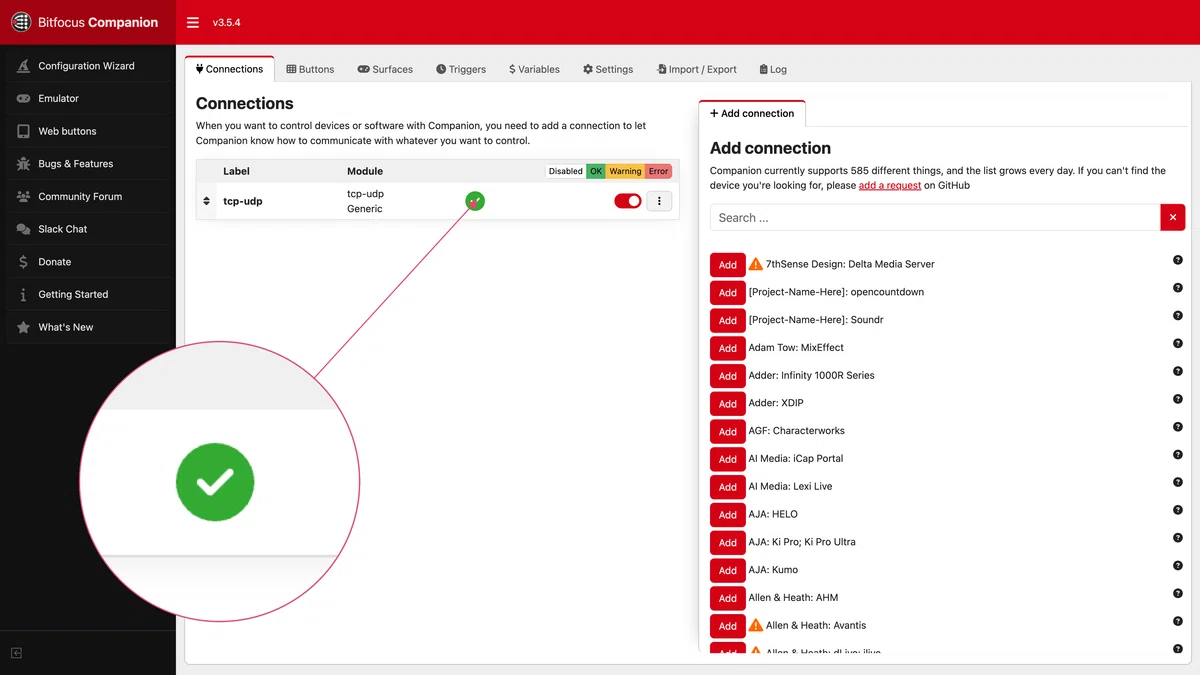
Task: Add 7thSense Design Delta Media Server
Action: coord(727,265)
